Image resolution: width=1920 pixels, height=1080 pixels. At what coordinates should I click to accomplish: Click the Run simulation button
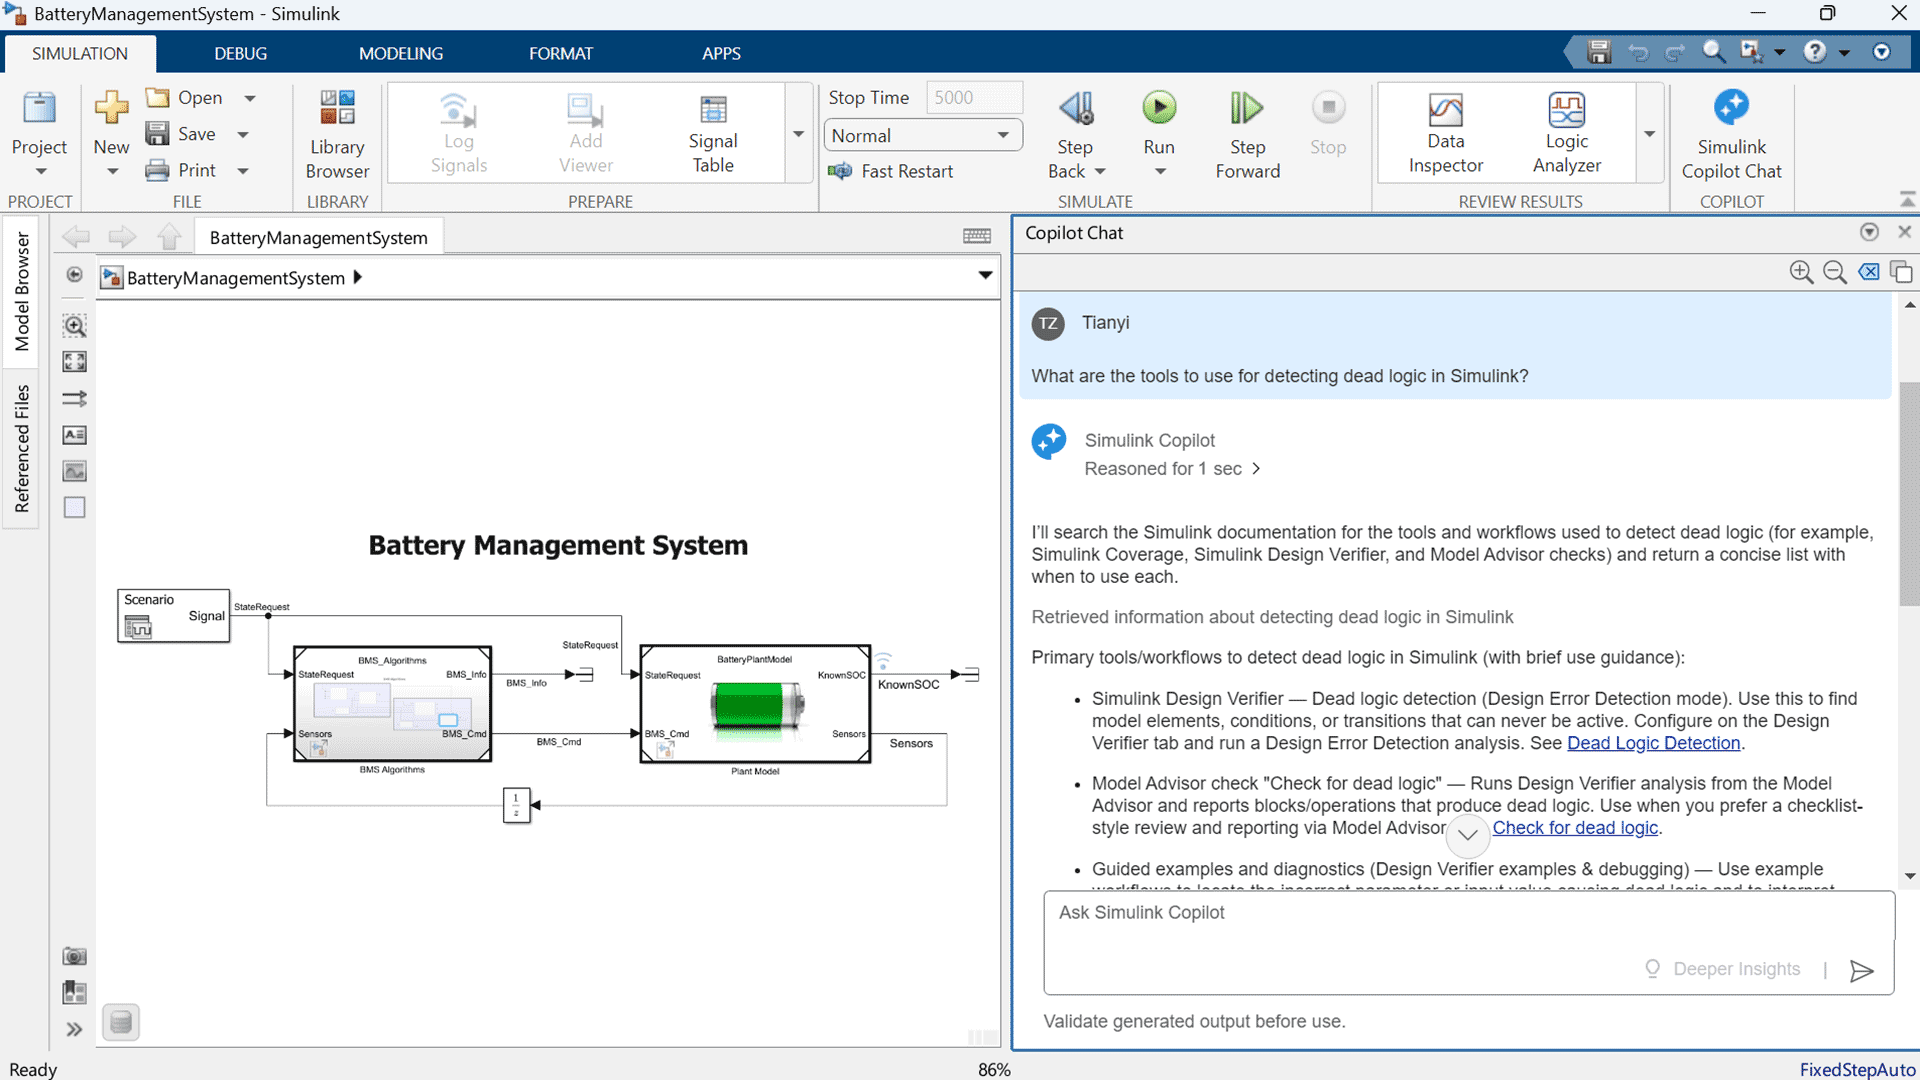[1159, 108]
